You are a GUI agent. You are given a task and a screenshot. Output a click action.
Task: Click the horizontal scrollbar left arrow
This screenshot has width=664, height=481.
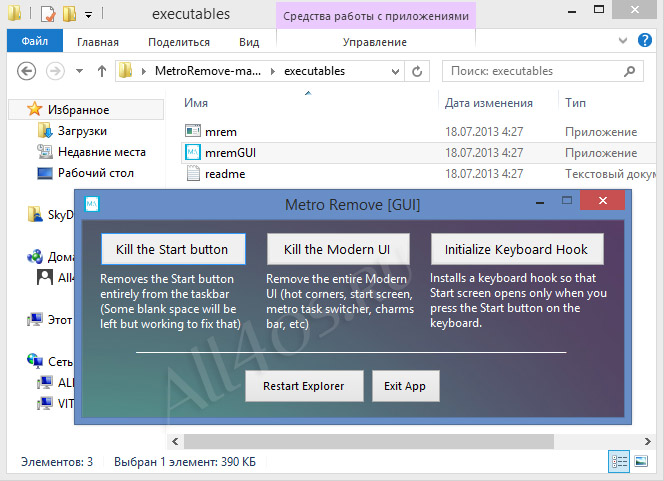coord(175,442)
